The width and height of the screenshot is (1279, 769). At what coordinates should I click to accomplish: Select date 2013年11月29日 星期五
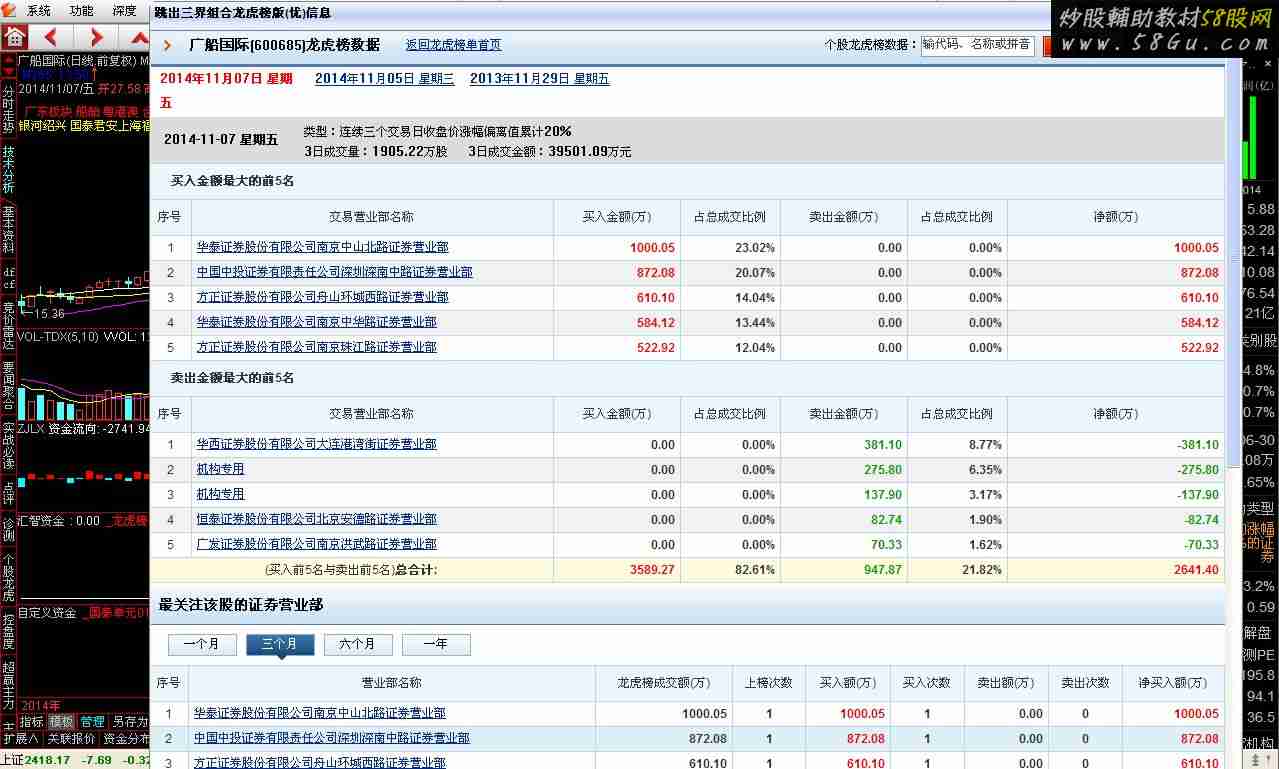pyautogui.click(x=539, y=79)
